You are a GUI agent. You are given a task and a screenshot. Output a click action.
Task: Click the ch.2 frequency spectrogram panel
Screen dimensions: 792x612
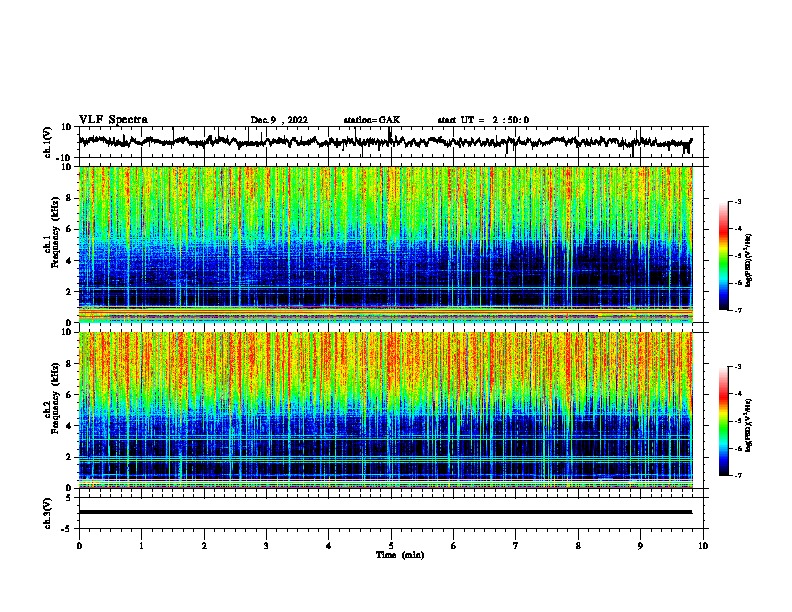386,410
